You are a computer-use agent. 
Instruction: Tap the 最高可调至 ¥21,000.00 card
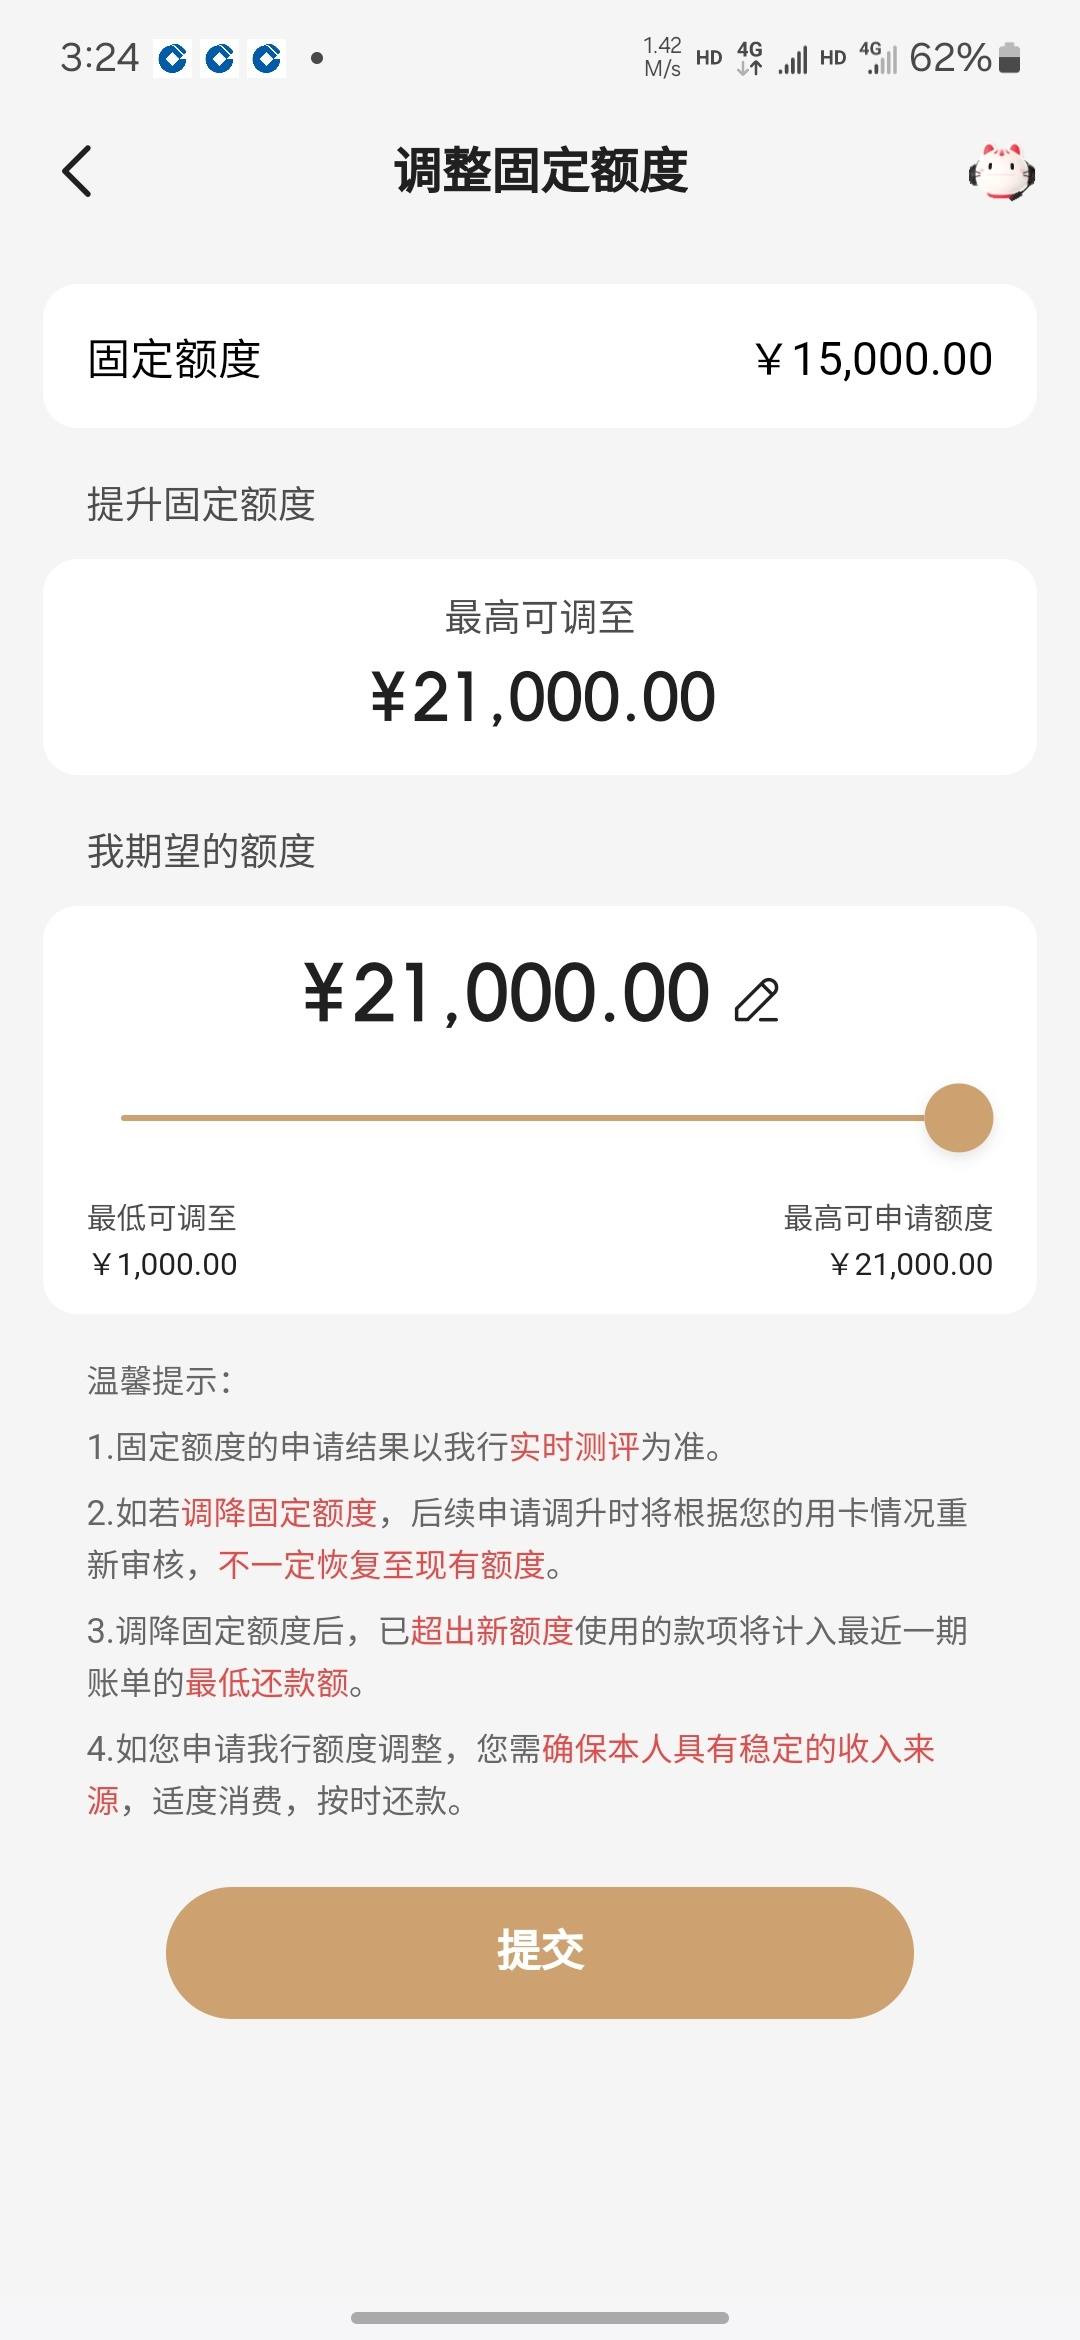(x=540, y=667)
